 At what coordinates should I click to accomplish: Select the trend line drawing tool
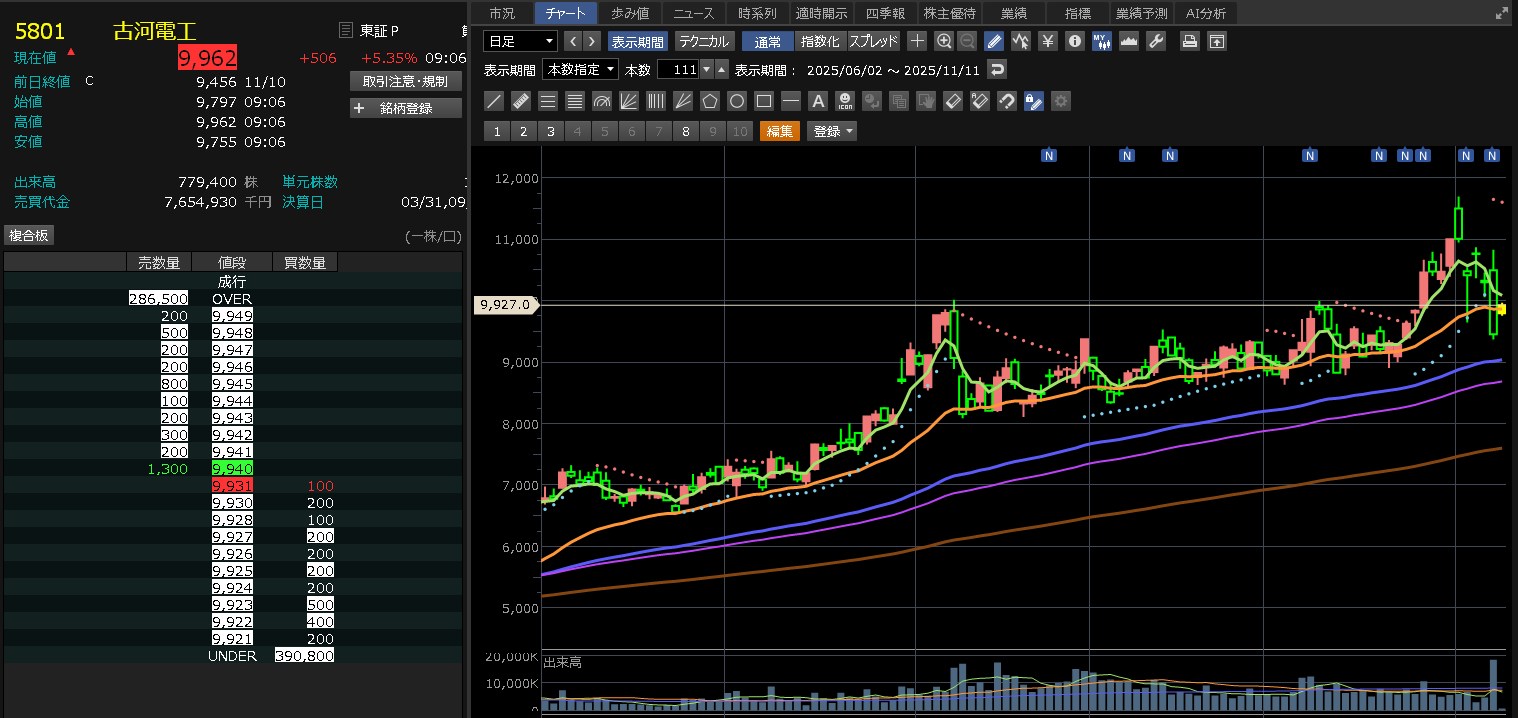pos(493,101)
